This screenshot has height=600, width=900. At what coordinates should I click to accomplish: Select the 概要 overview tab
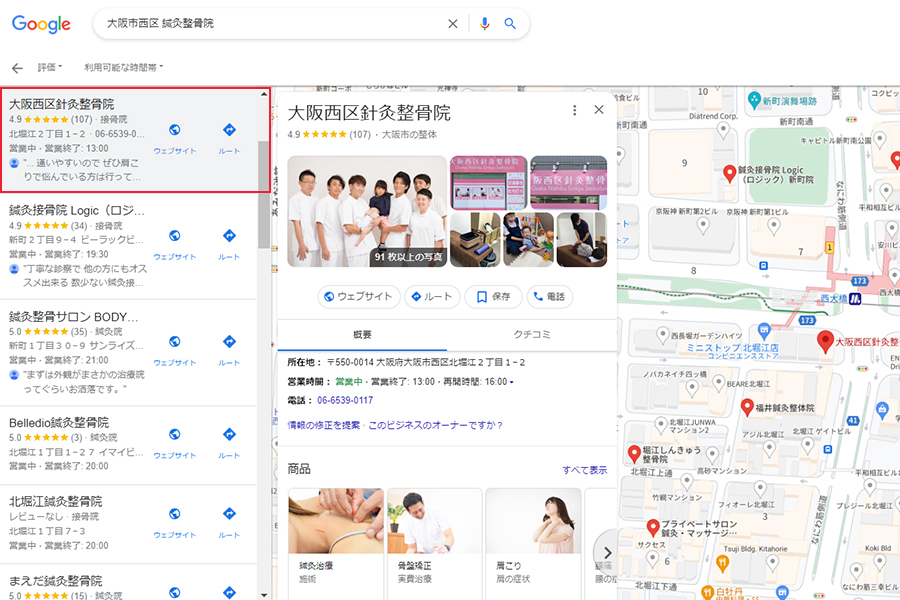point(361,334)
